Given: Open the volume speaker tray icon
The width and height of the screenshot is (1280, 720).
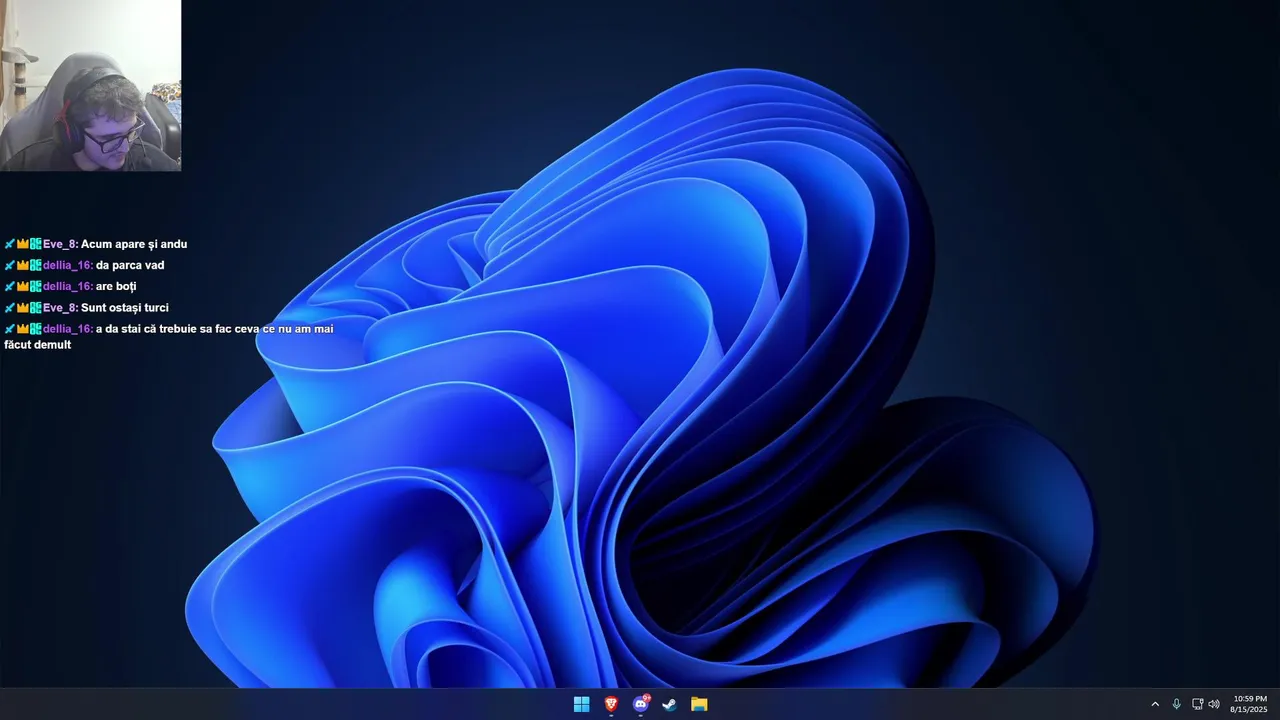Looking at the screenshot, I should [x=1214, y=704].
